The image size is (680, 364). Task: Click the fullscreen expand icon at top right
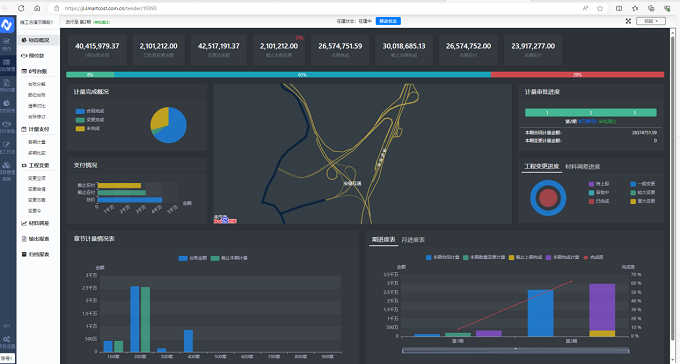(x=628, y=21)
